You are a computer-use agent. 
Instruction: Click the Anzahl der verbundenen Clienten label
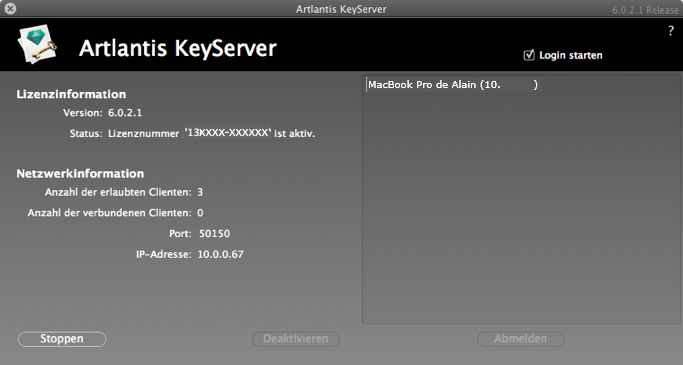coord(109,213)
